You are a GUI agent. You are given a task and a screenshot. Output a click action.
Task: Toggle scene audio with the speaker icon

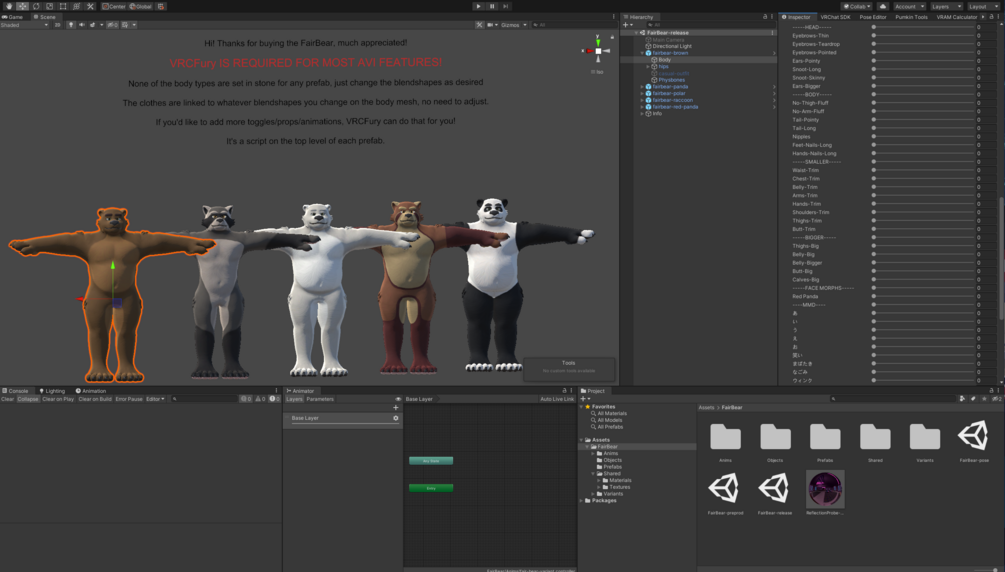[81, 24]
